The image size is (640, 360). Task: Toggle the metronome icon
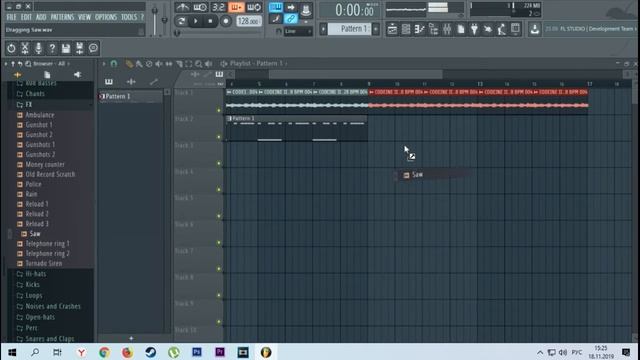[182, 7]
